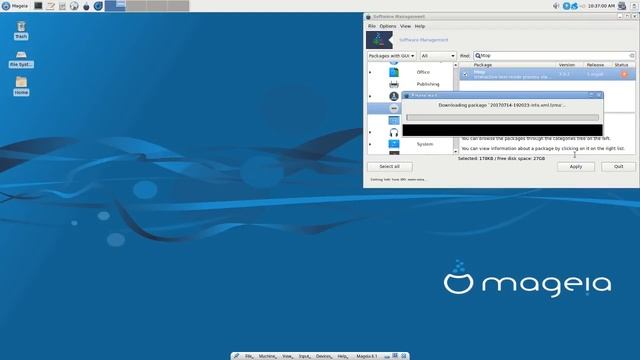Open the File System desktop icon
Screen dimensions: 640x360
(x=21, y=59)
